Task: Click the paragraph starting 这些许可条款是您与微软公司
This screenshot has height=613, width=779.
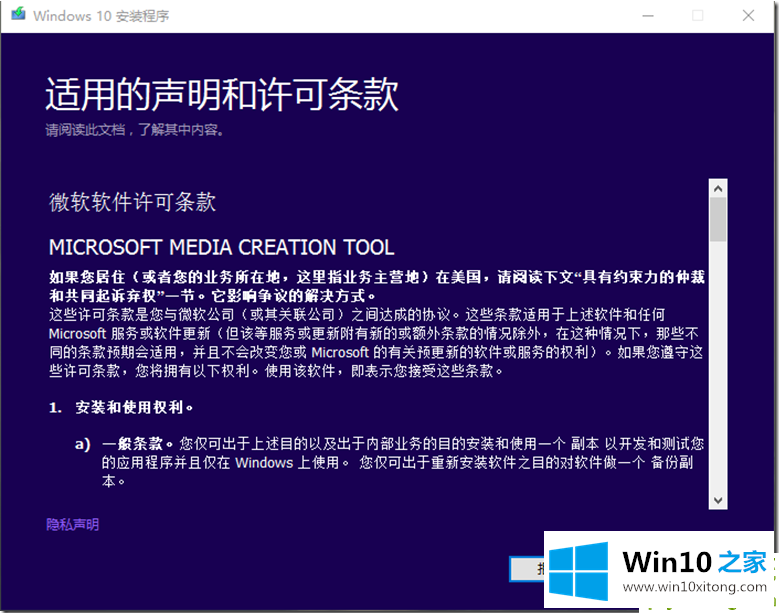Action: pos(376,343)
